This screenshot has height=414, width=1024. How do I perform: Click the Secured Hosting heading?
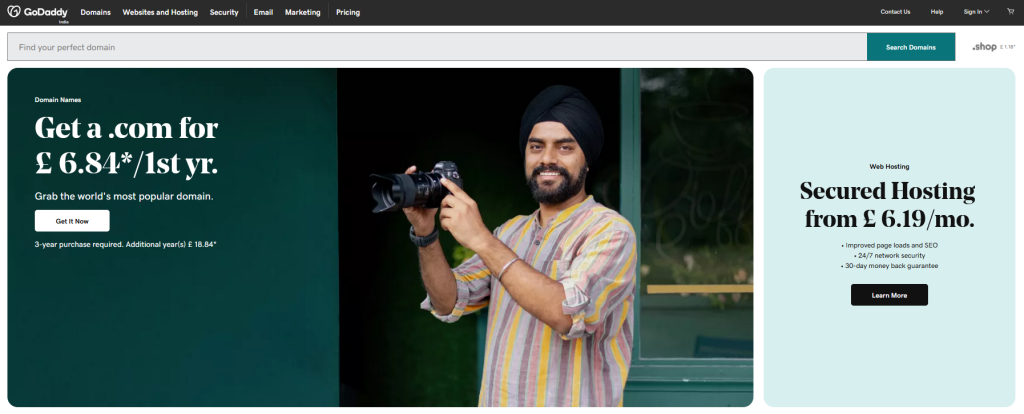pyautogui.click(x=889, y=205)
